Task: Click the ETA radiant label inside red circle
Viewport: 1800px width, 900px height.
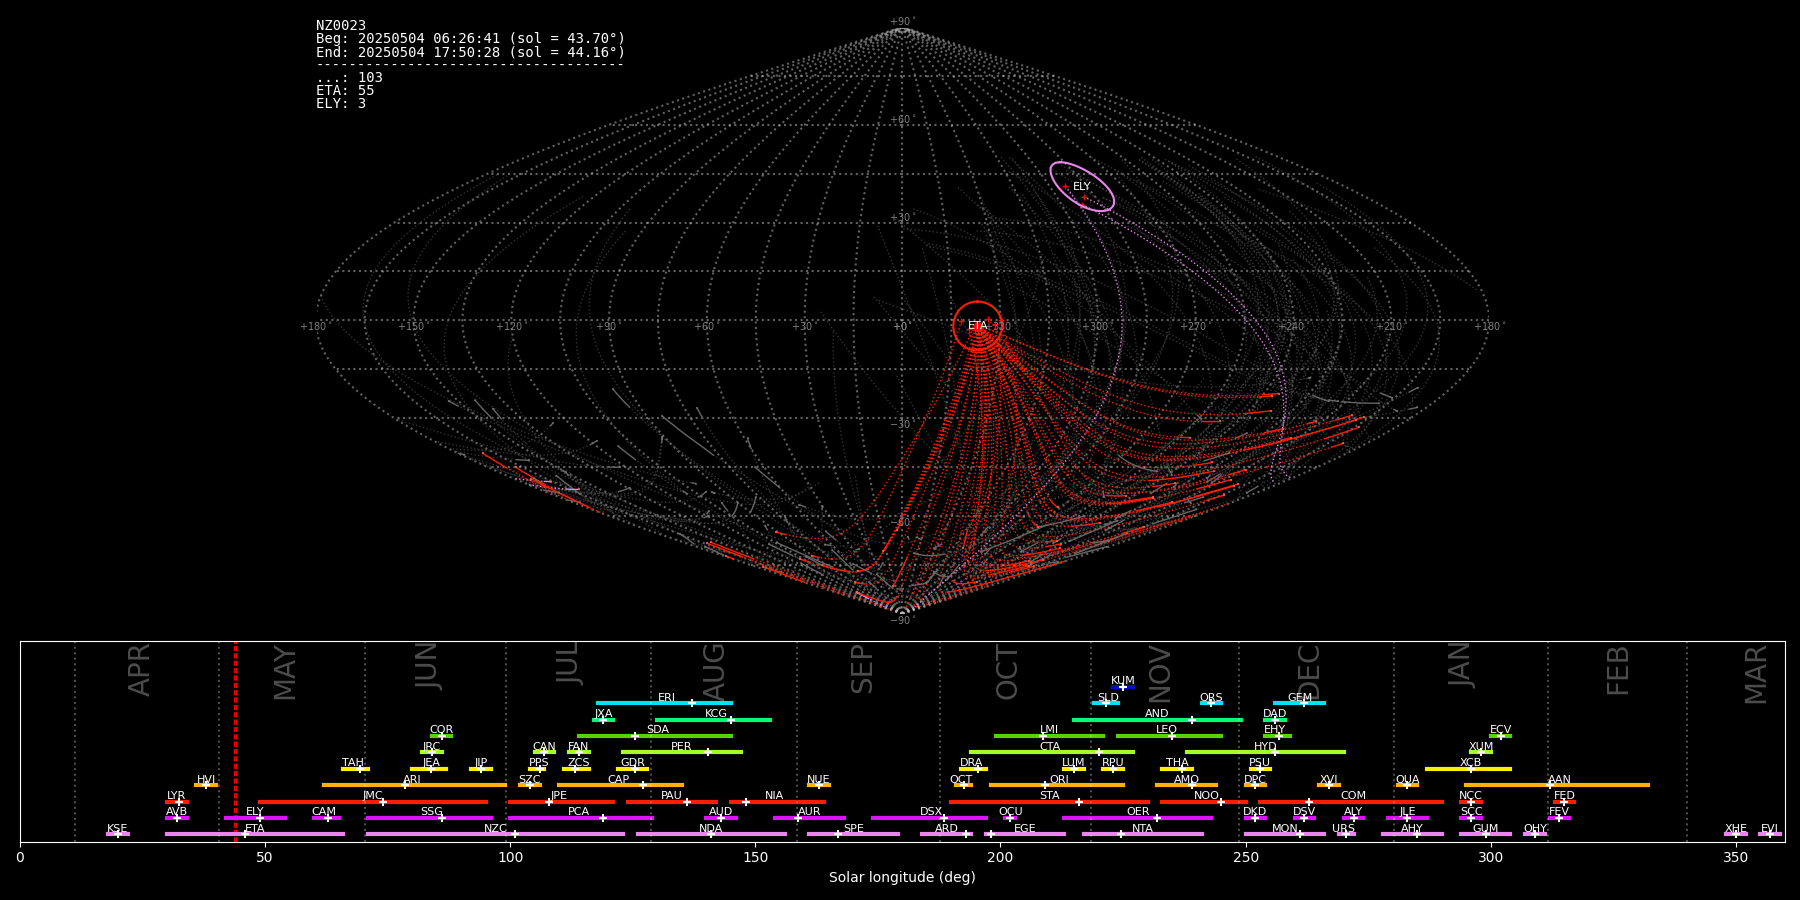Action: tap(977, 326)
